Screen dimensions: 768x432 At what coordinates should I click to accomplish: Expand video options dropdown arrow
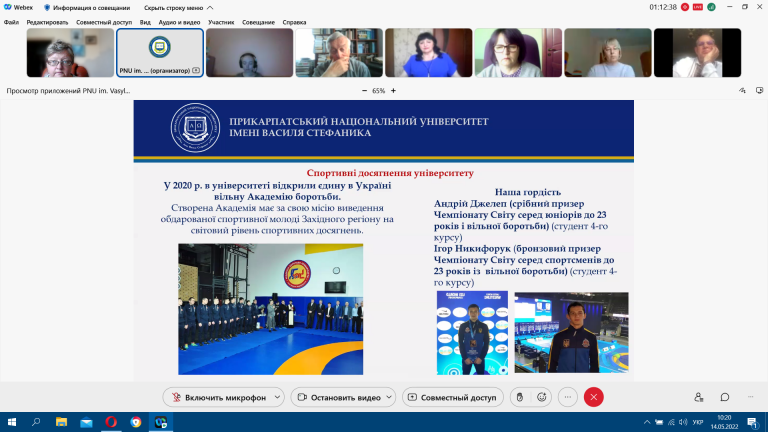(389, 397)
